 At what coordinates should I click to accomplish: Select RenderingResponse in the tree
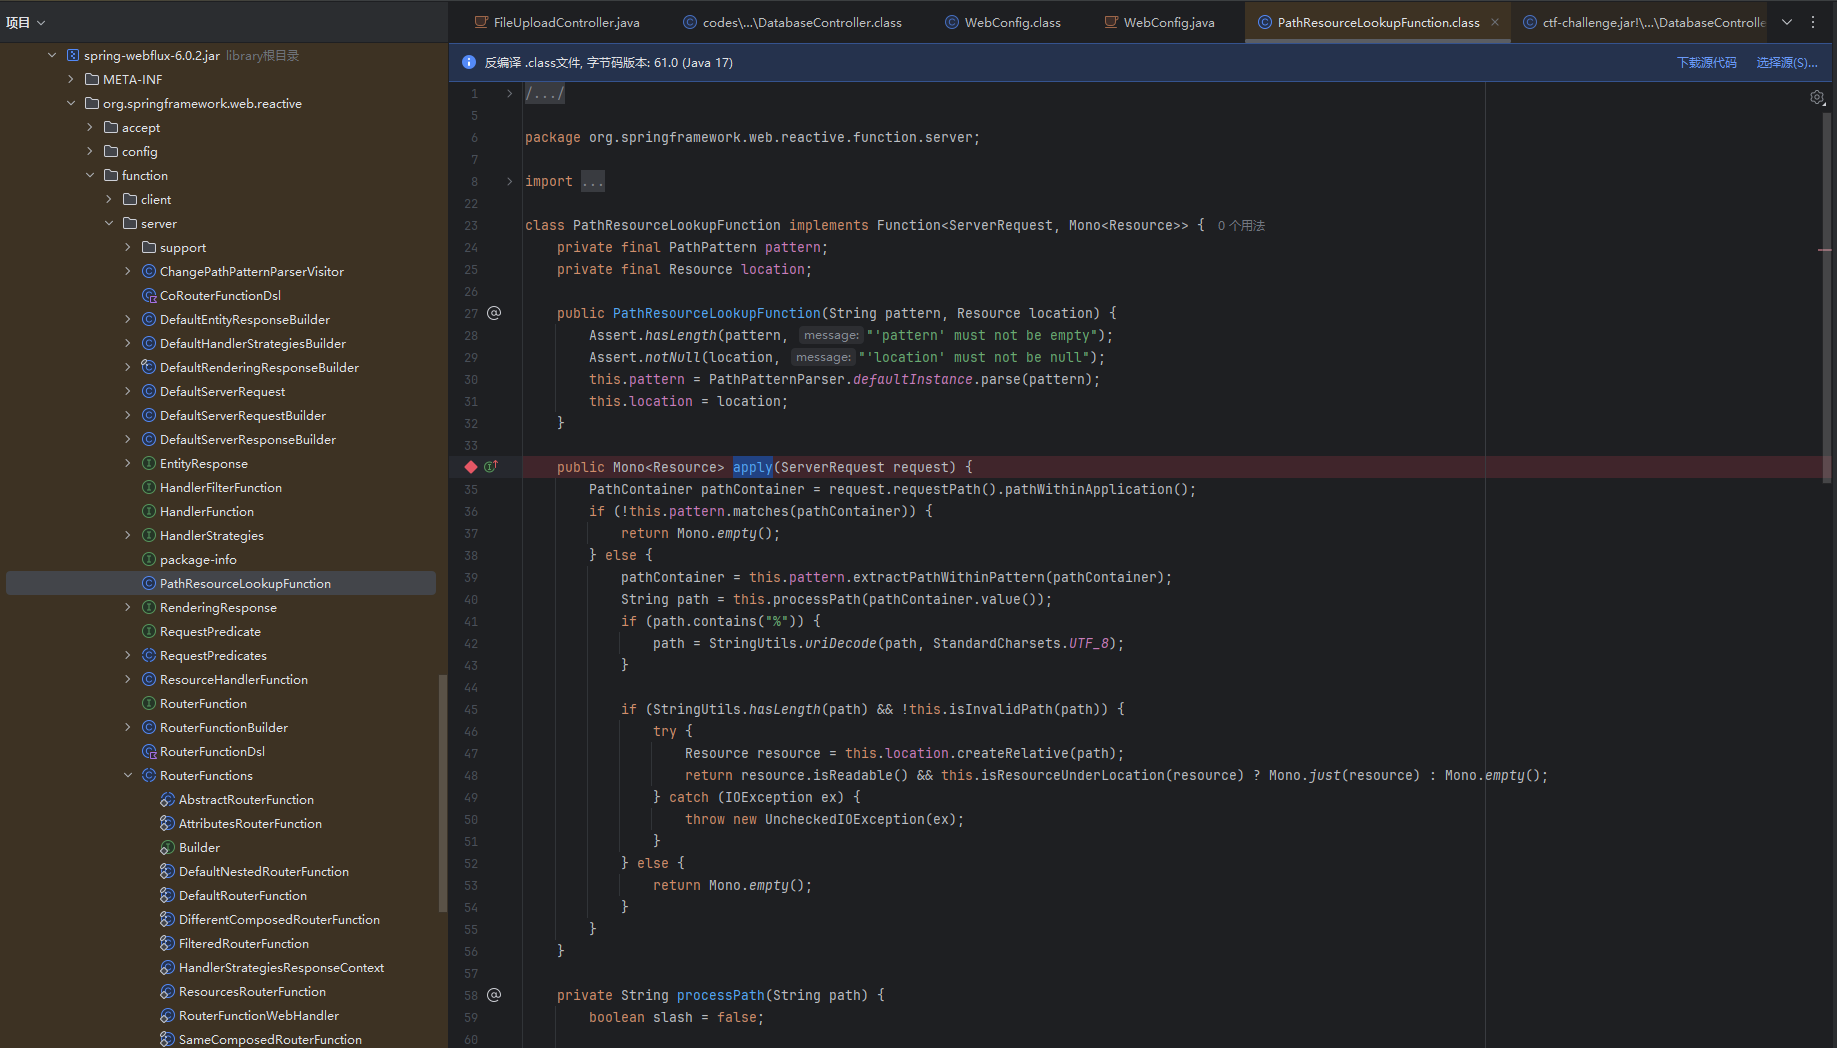pyautogui.click(x=218, y=607)
